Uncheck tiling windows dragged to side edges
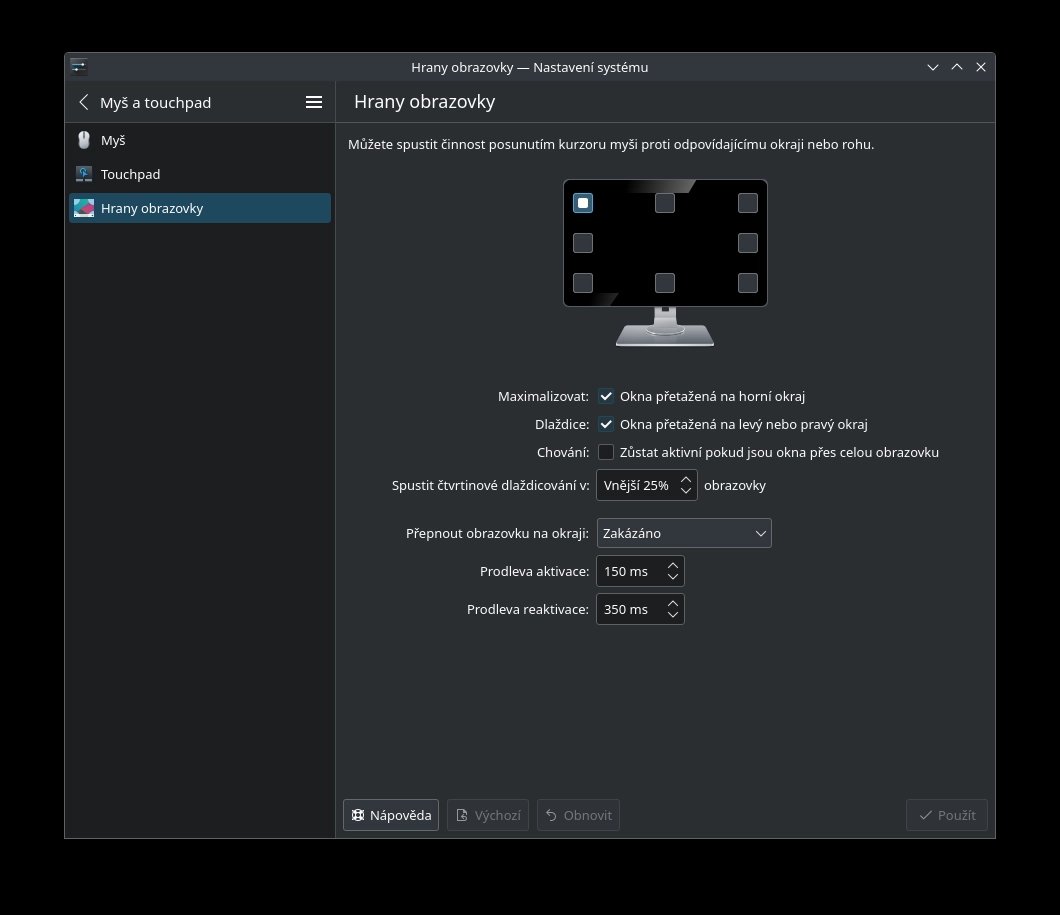The image size is (1060, 915). (x=606, y=424)
